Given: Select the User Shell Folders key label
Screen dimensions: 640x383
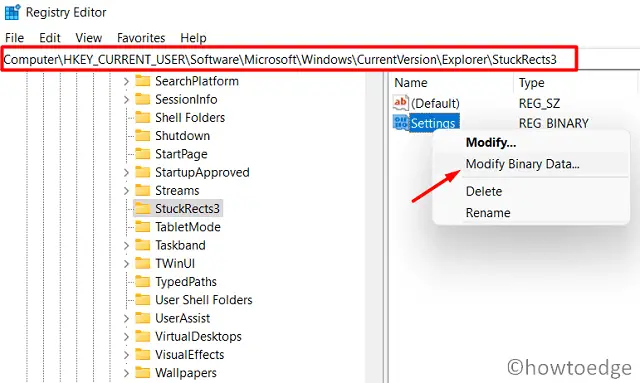Looking at the screenshot, I should 204,300.
